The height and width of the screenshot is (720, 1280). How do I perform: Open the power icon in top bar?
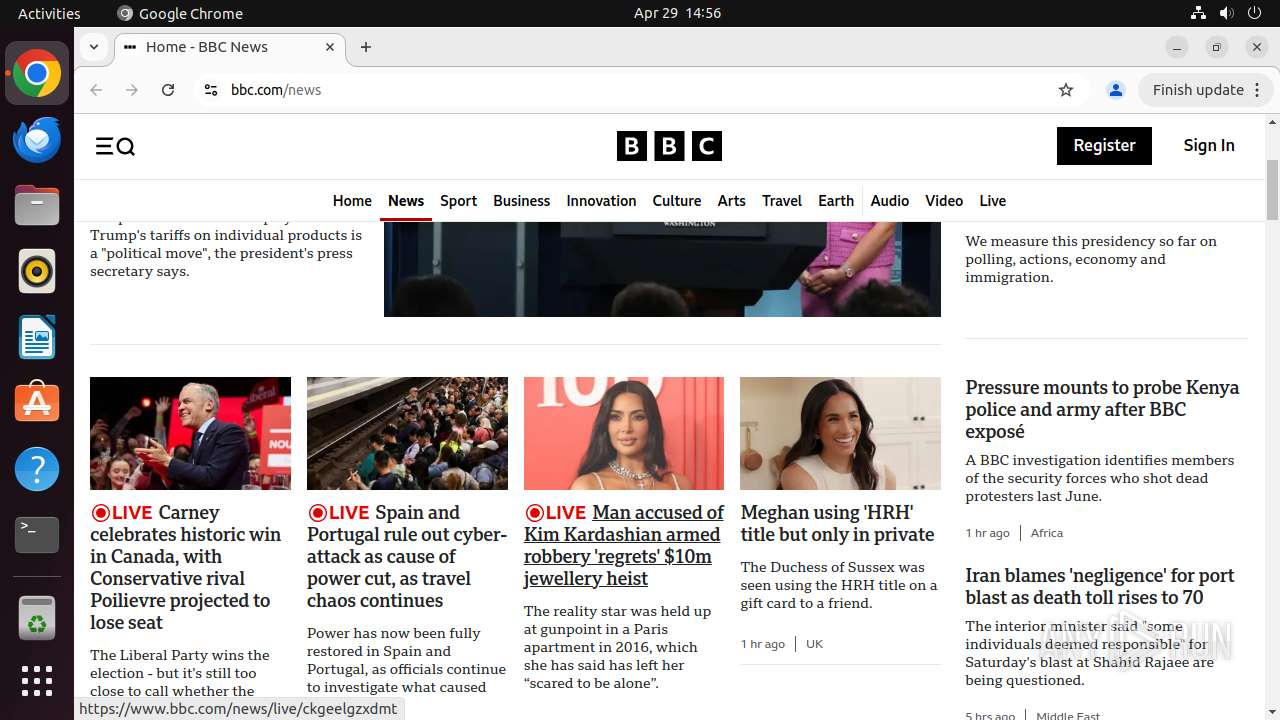[1255, 13]
